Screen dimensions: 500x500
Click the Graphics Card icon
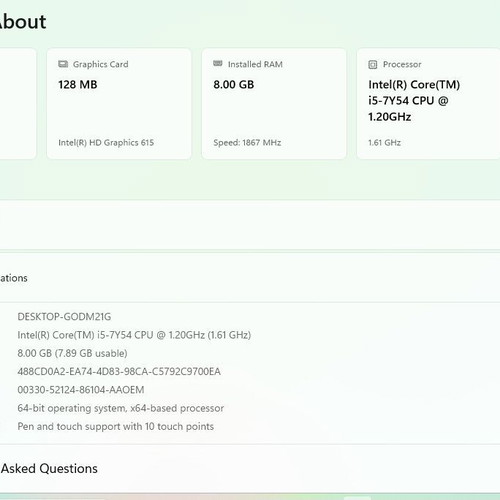63,64
